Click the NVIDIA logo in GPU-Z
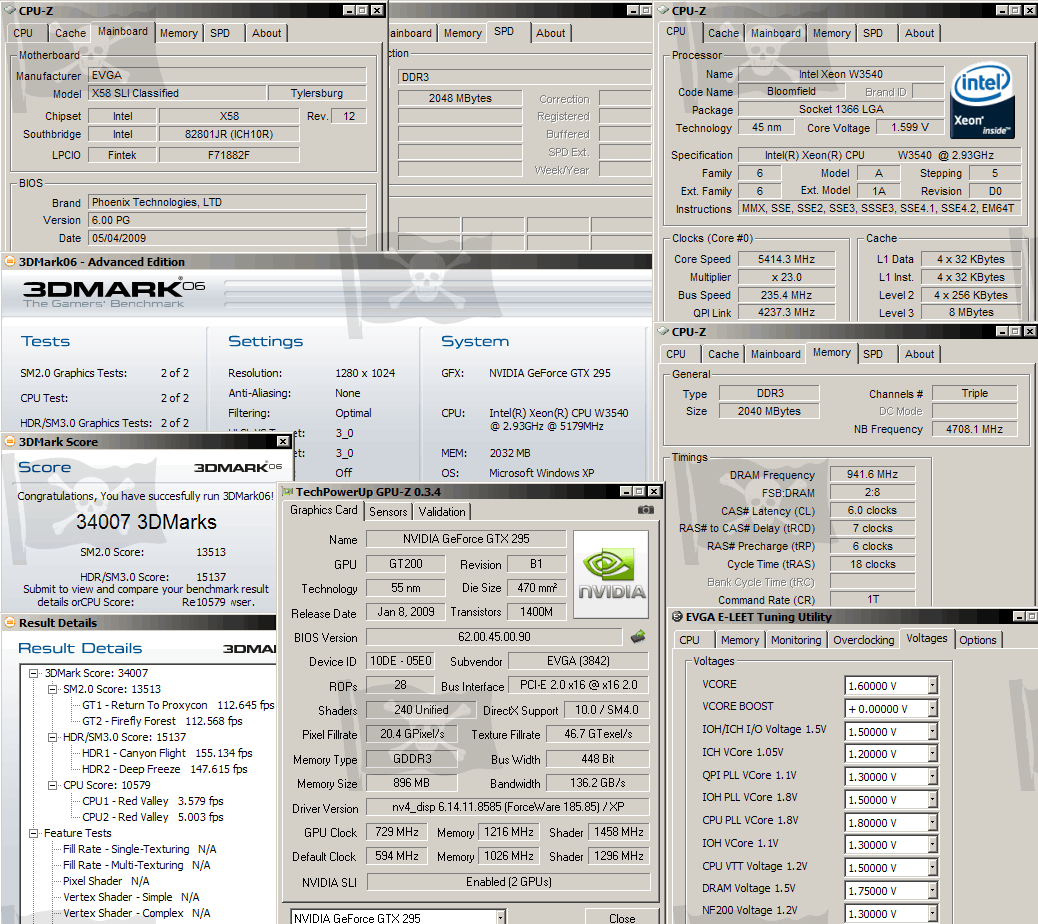The height and width of the screenshot is (924, 1038). [610, 574]
